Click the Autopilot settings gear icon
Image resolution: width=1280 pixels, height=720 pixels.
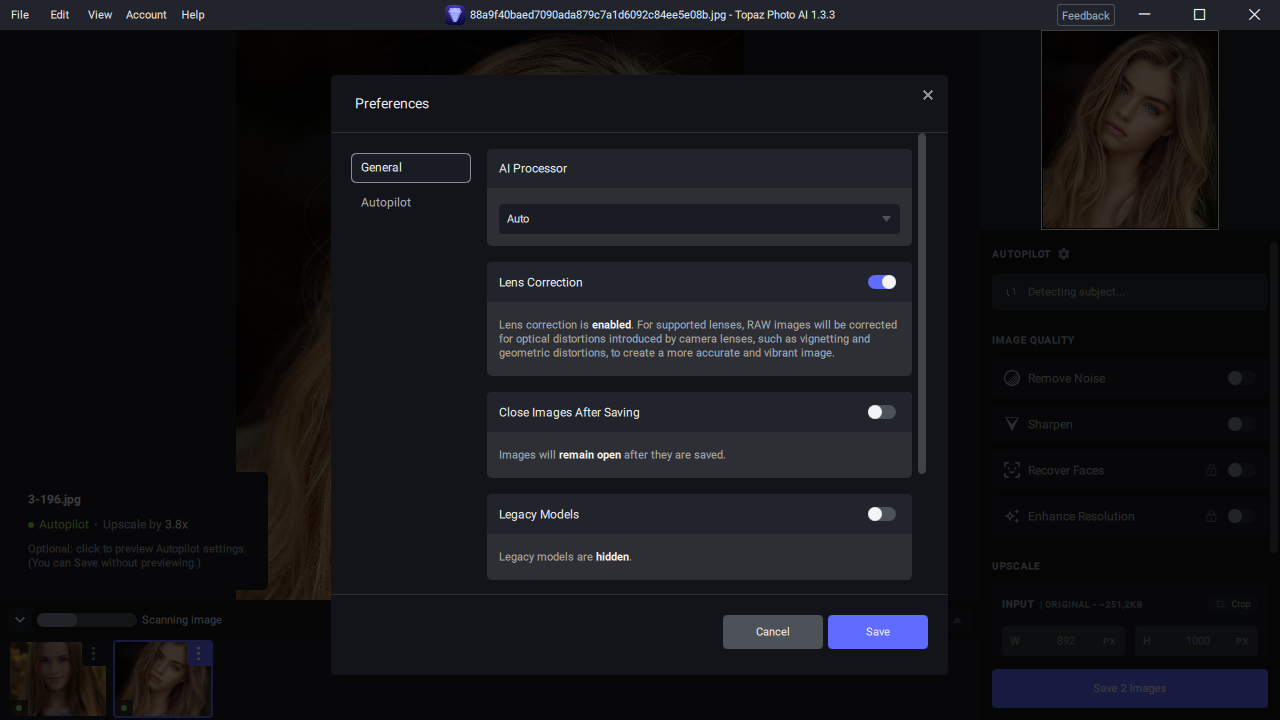[x=1063, y=254]
